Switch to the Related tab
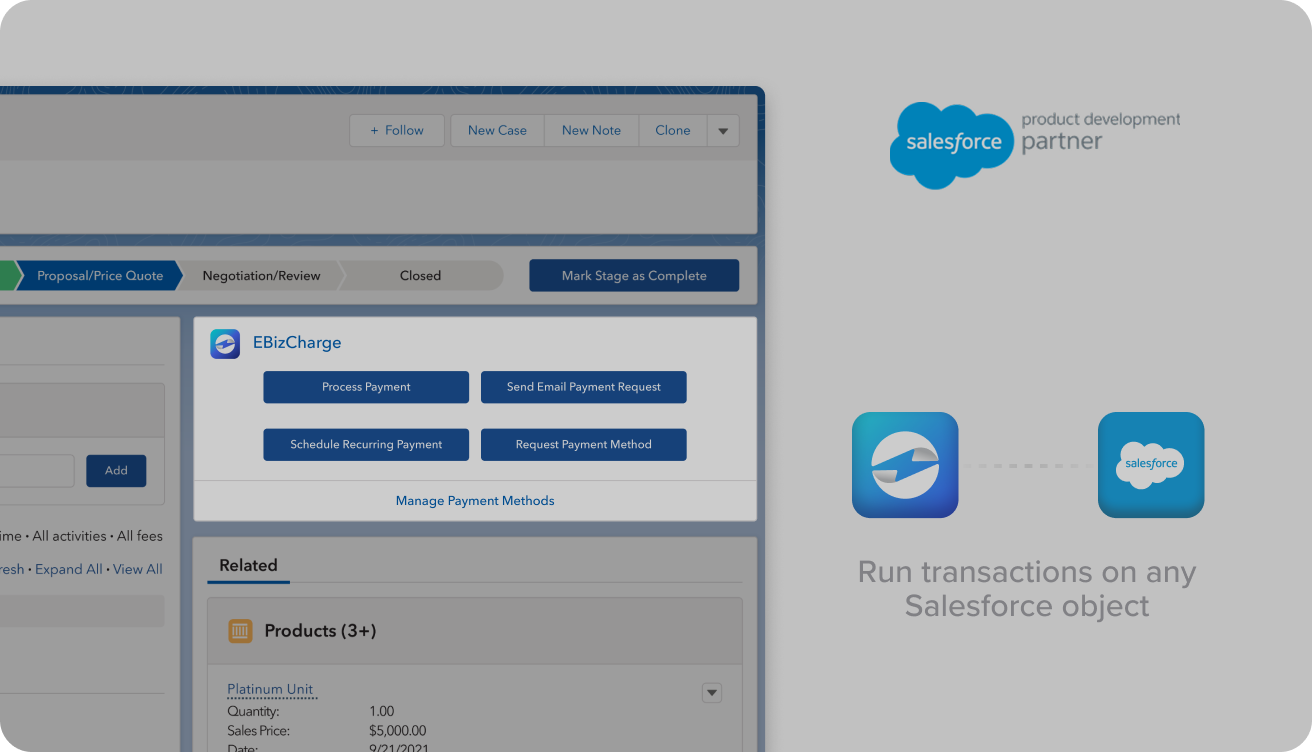Screen dimensions: 1312x752 click(x=248, y=565)
